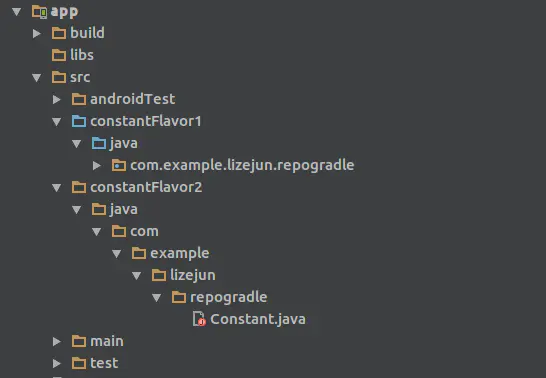Expand the build folder arrow
Image resolution: width=546 pixels, height=378 pixels.
pos(36,33)
